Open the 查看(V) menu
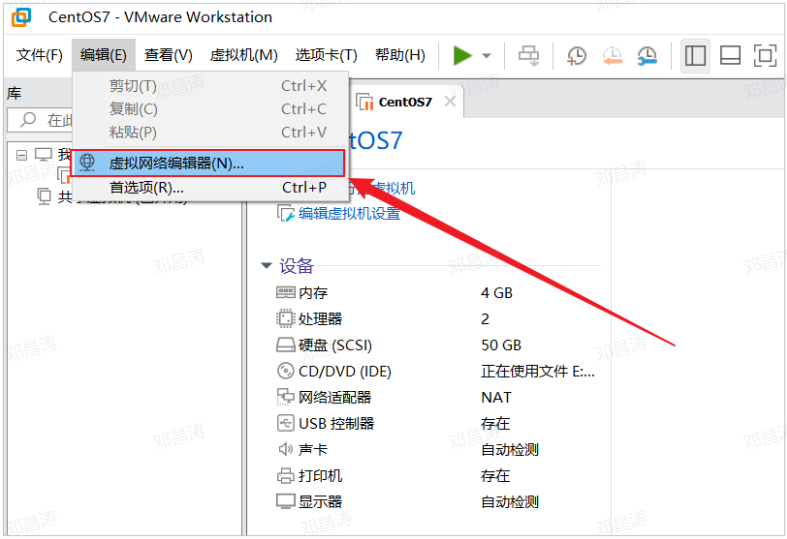Image resolution: width=787 pixels, height=539 pixels. (x=168, y=55)
